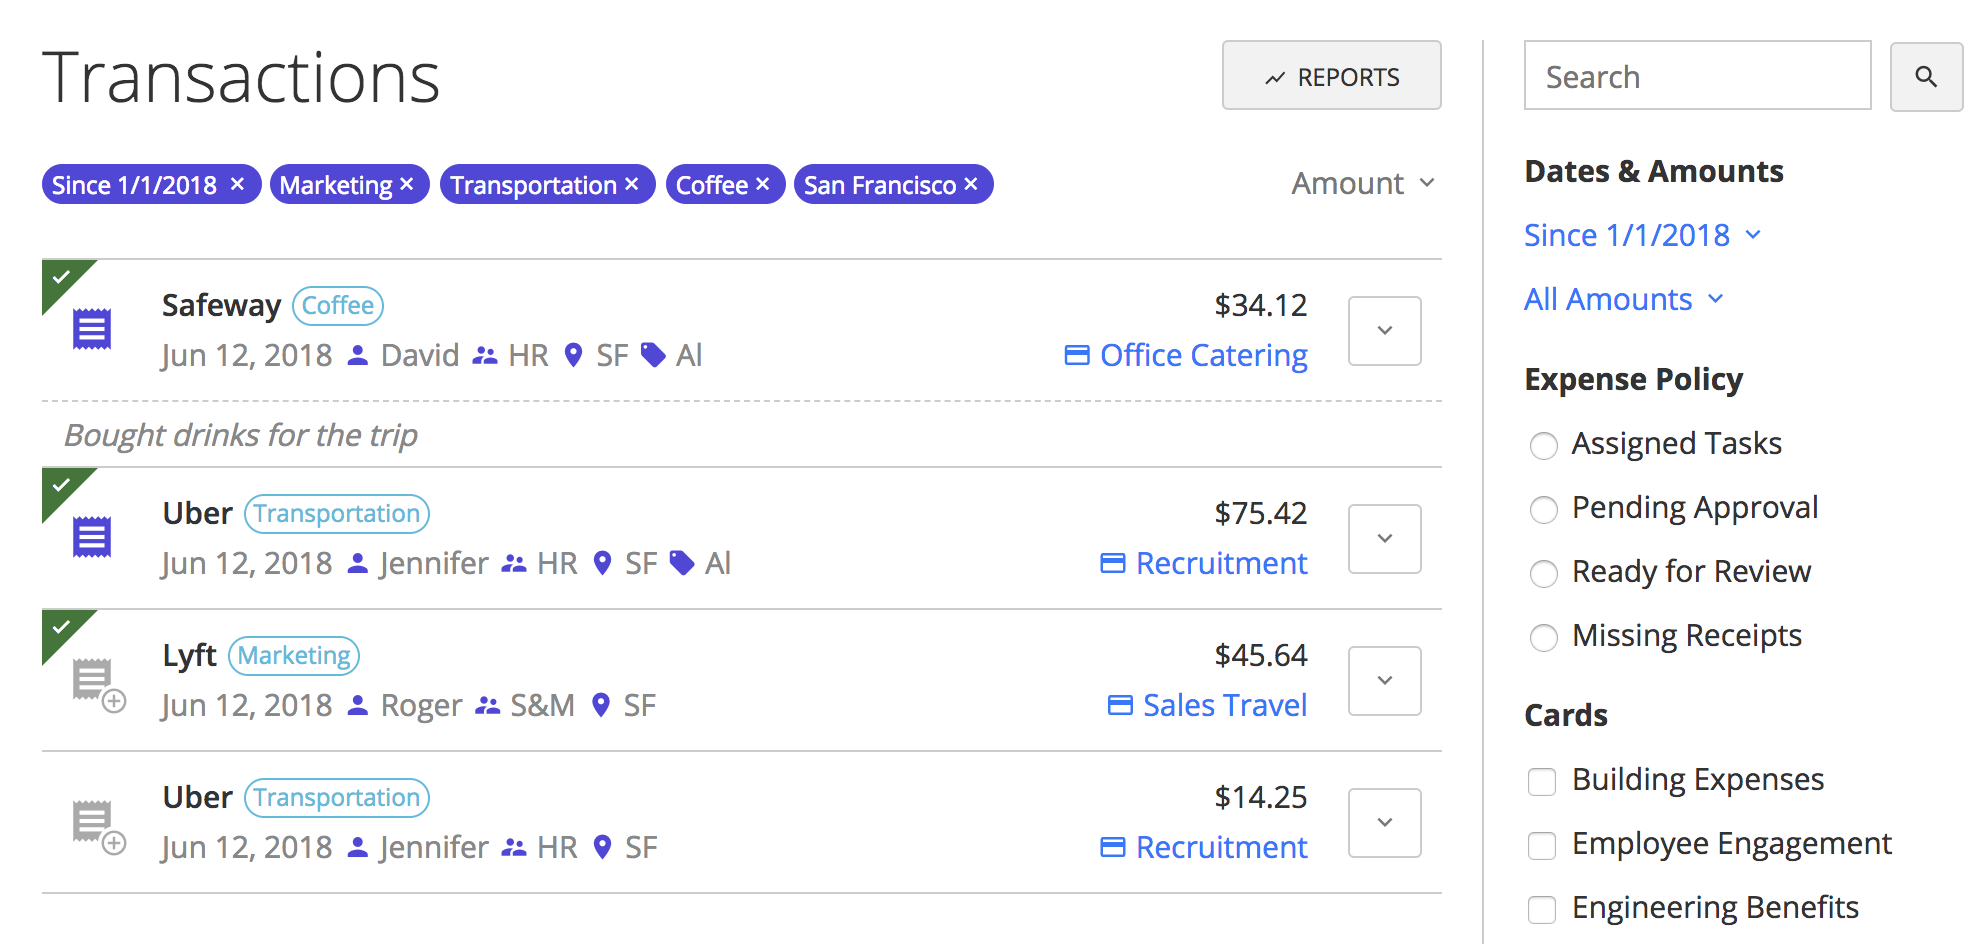This screenshot has height=944, width=1982.
Task: Click the search magnifier button
Action: point(1925,76)
